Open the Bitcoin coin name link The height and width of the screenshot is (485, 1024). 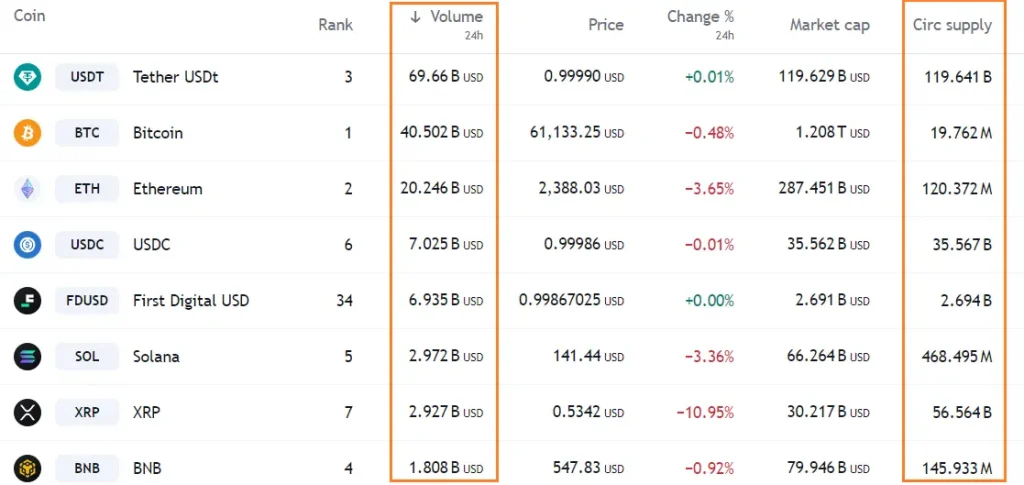[x=158, y=133]
